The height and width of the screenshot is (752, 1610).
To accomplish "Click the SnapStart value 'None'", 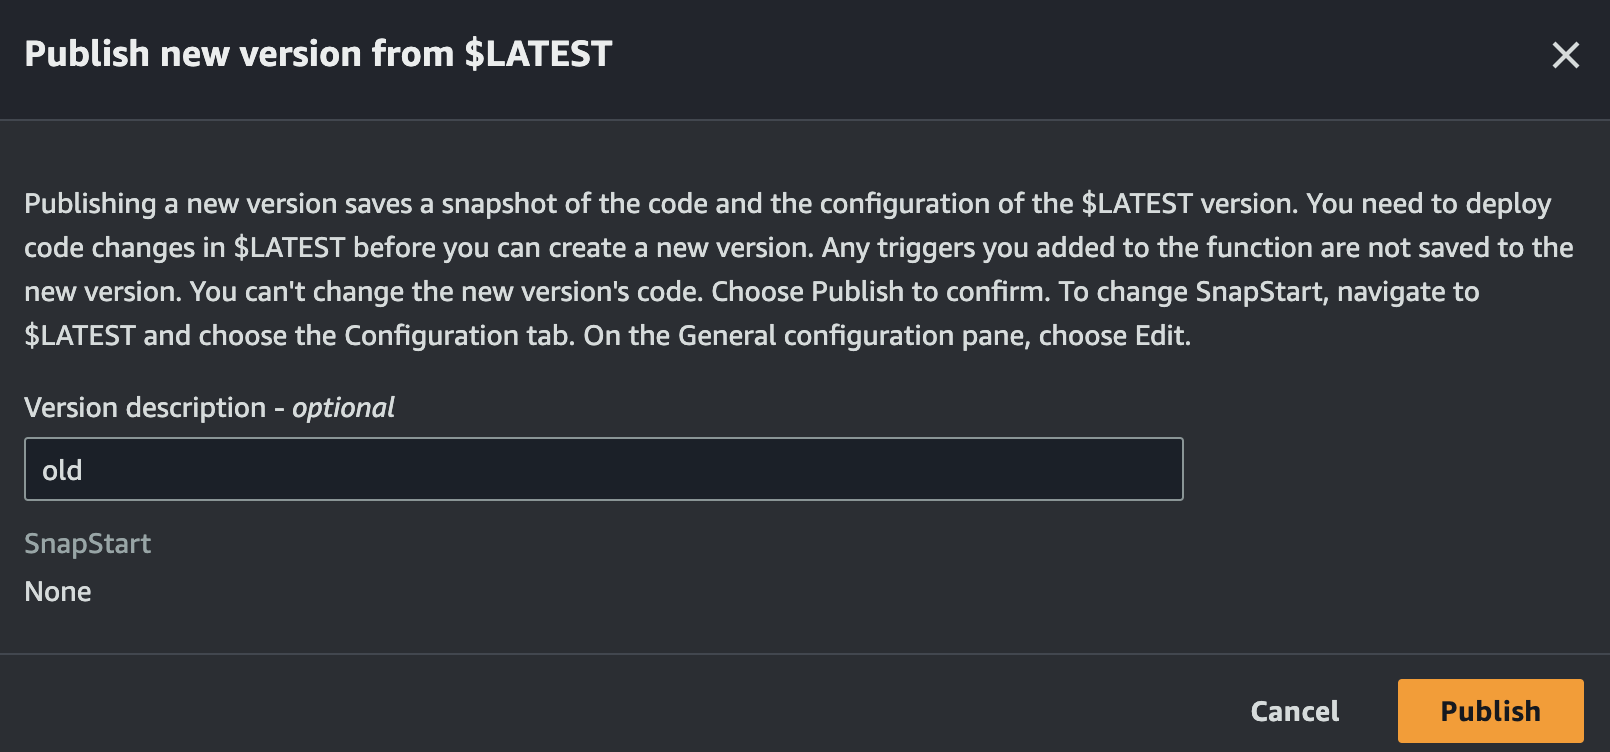I will [x=58, y=592].
